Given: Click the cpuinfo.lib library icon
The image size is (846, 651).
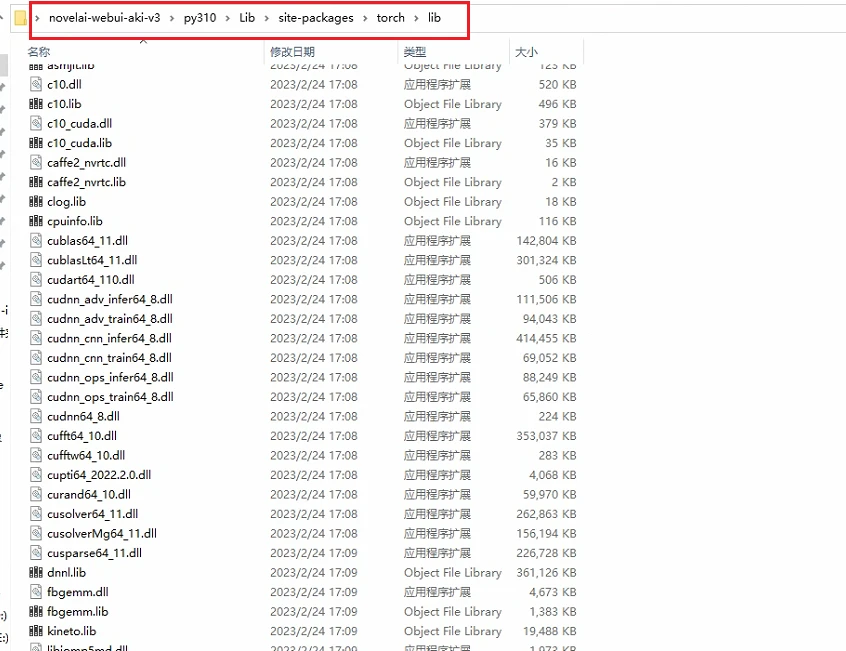Looking at the screenshot, I should (x=36, y=221).
